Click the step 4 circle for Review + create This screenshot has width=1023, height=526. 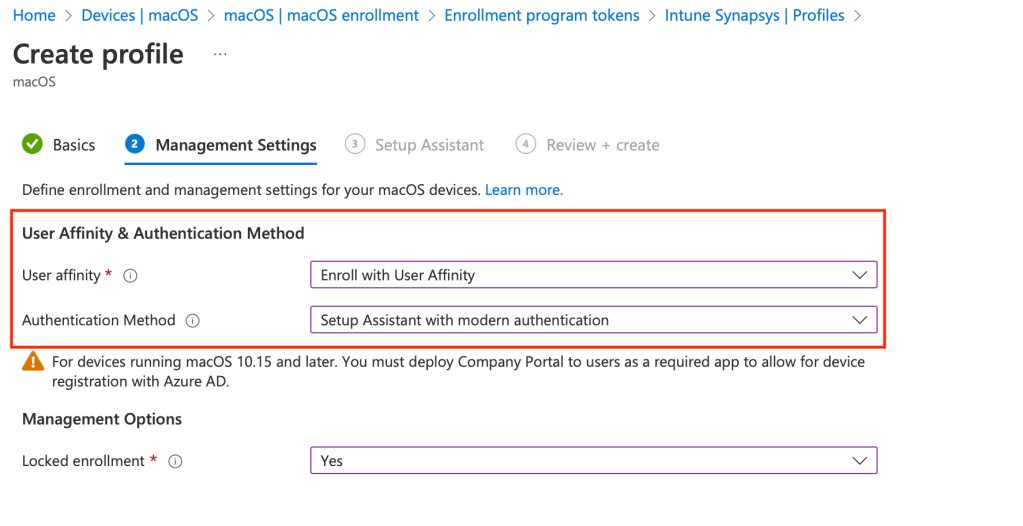(525, 145)
